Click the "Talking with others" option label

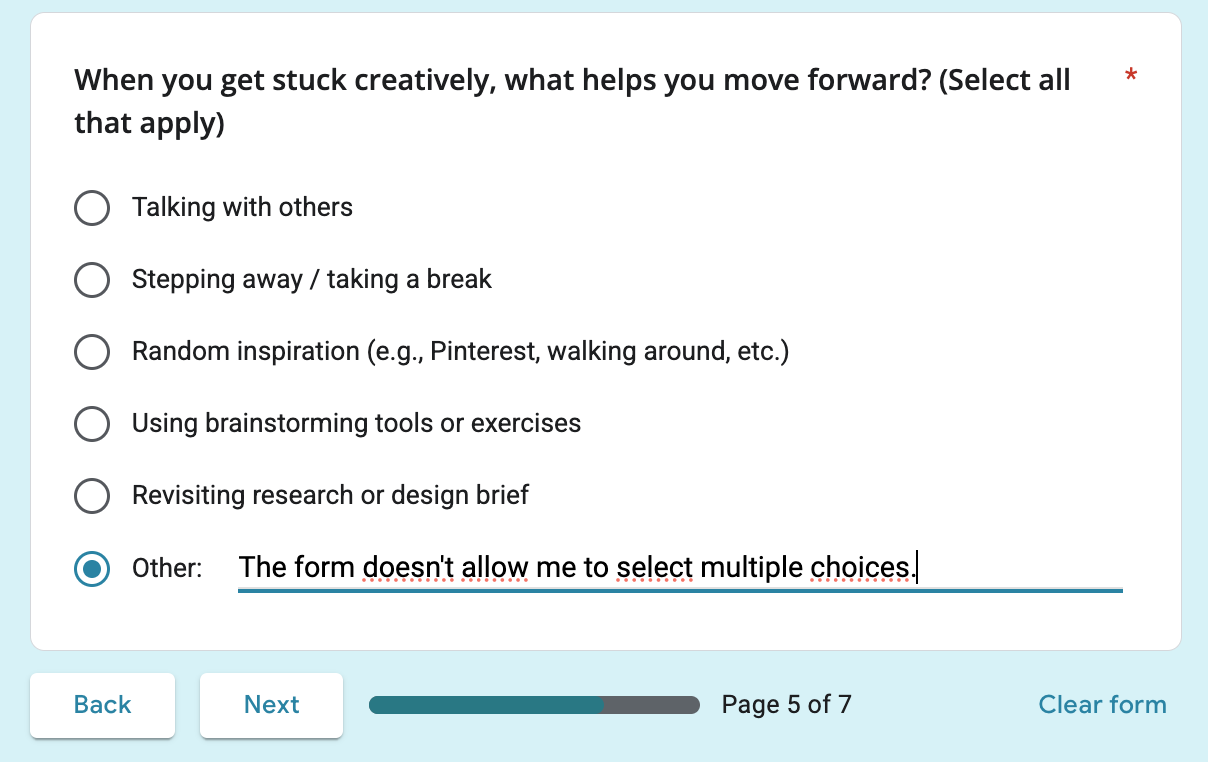(242, 208)
